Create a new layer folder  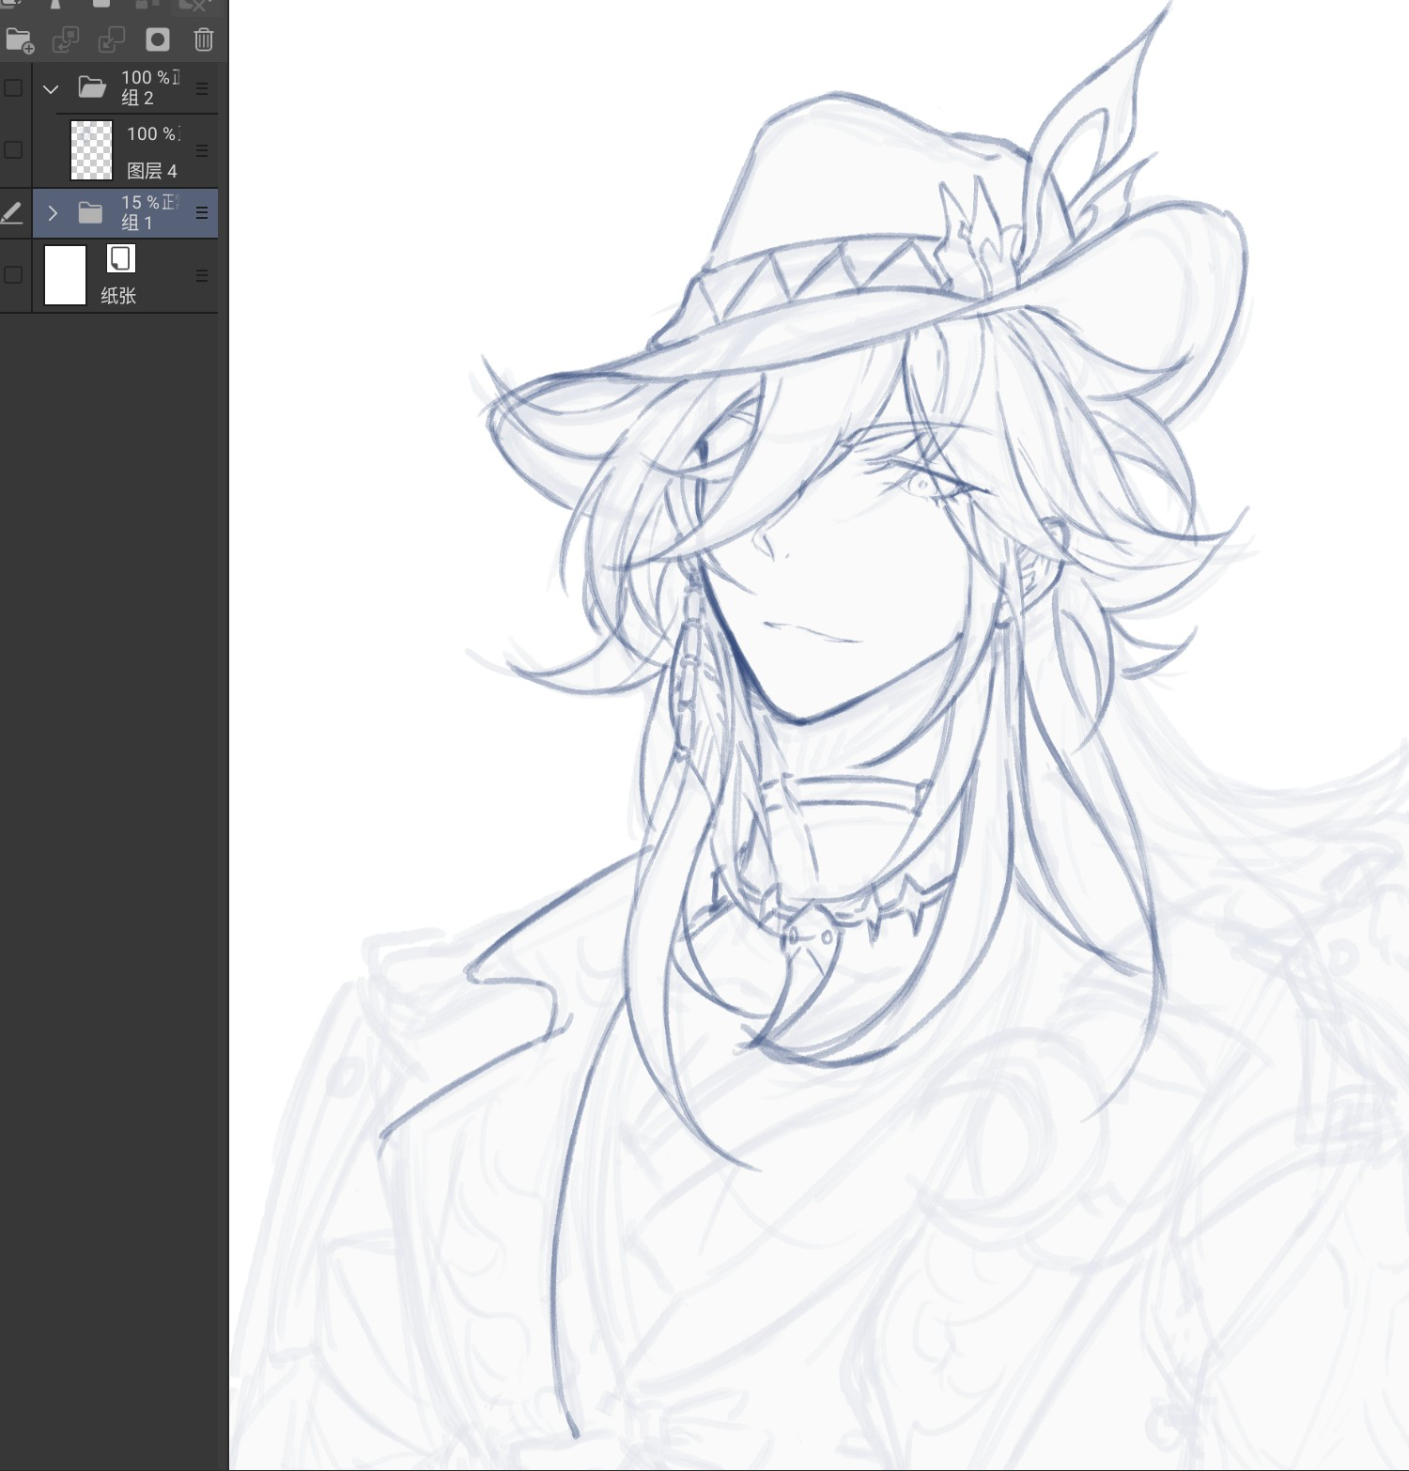(x=19, y=40)
